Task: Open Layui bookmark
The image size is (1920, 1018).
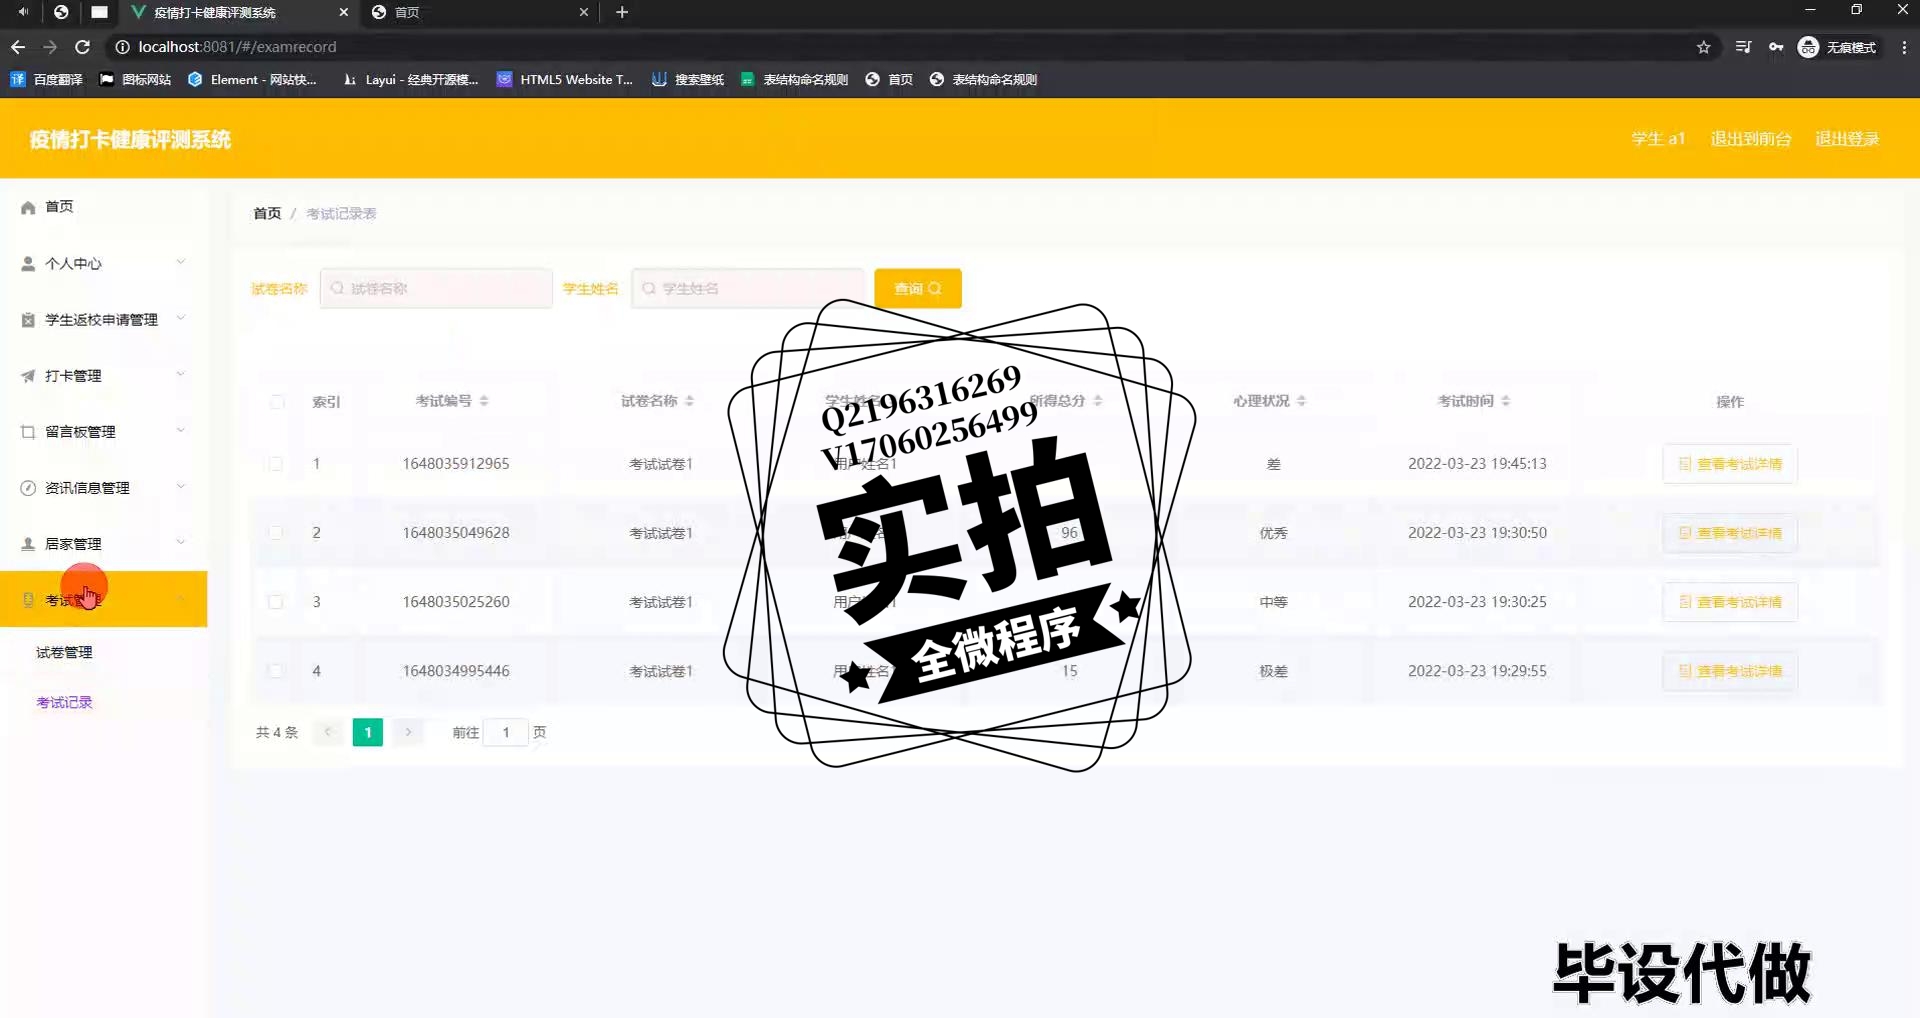Action: click(x=410, y=79)
